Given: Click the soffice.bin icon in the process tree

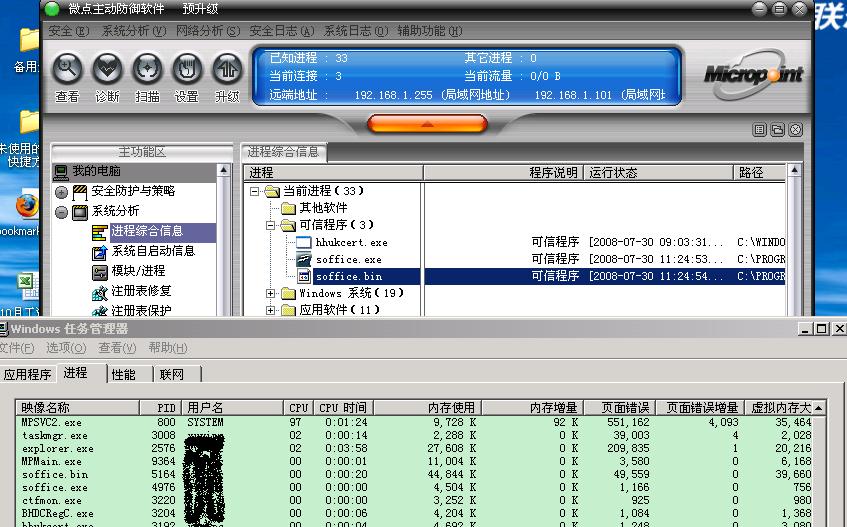Looking at the screenshot, I should (304, 276).
